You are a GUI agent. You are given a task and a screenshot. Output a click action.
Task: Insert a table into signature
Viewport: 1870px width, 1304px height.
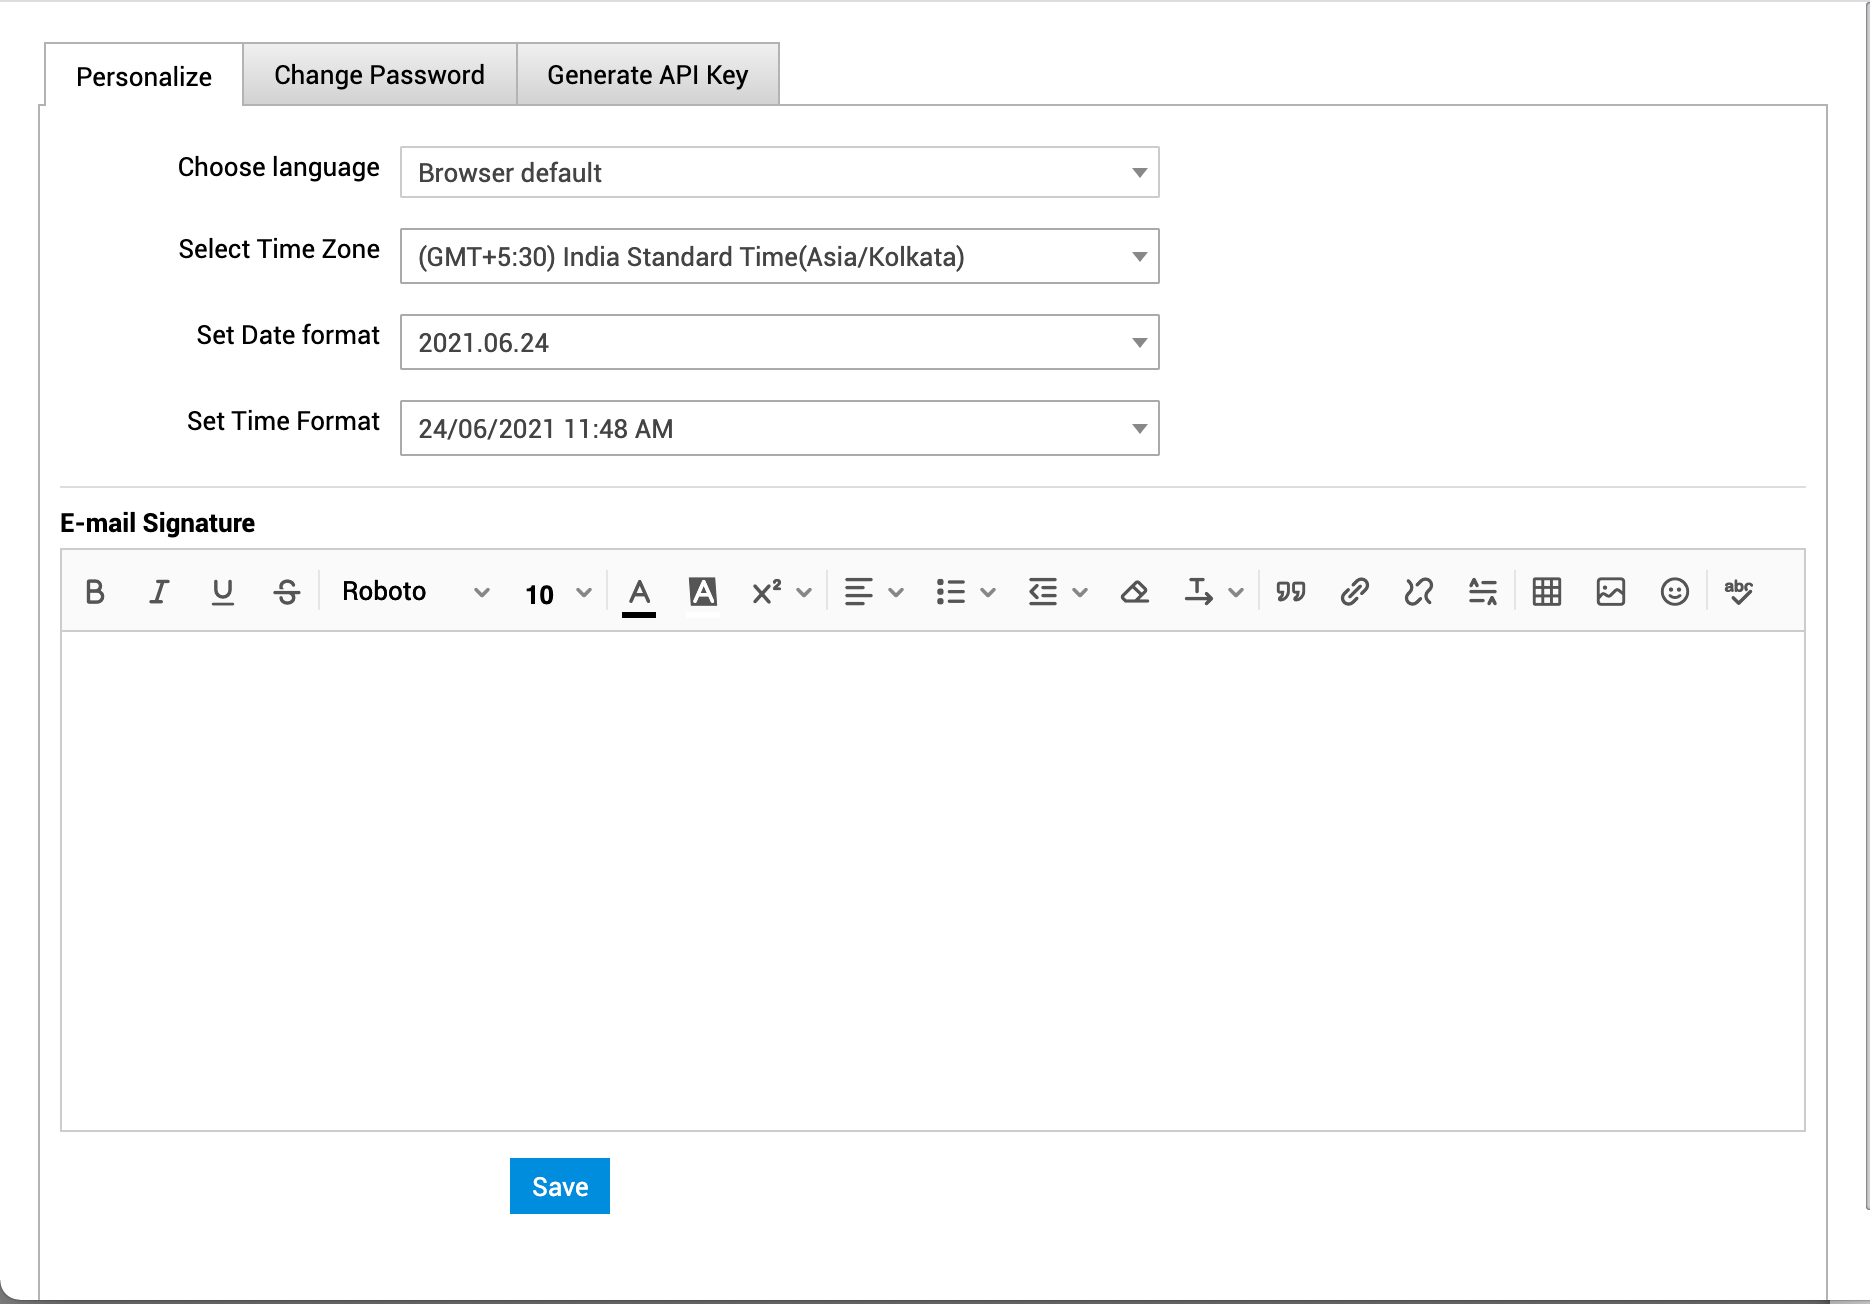[x=1547, y=592]
